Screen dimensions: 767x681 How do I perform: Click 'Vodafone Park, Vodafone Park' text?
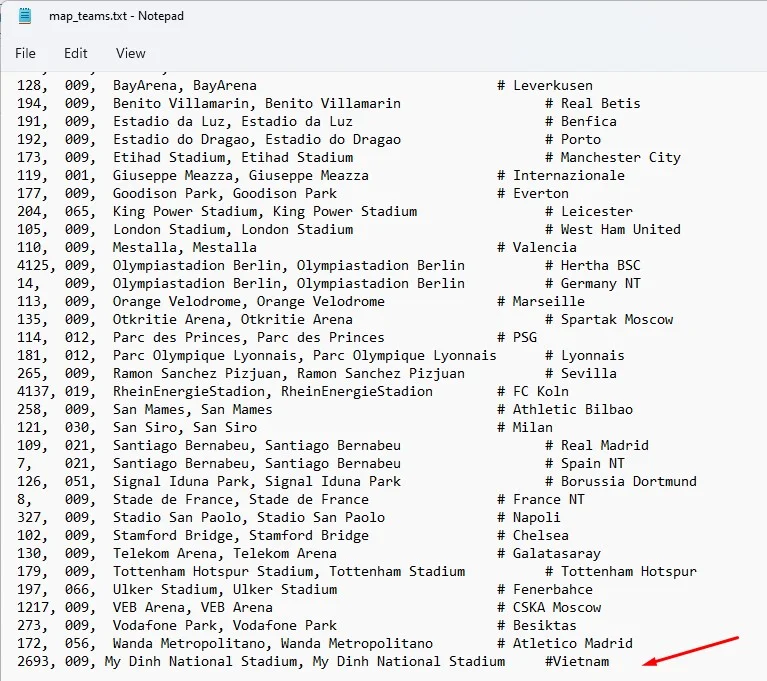tap(225, 626)
